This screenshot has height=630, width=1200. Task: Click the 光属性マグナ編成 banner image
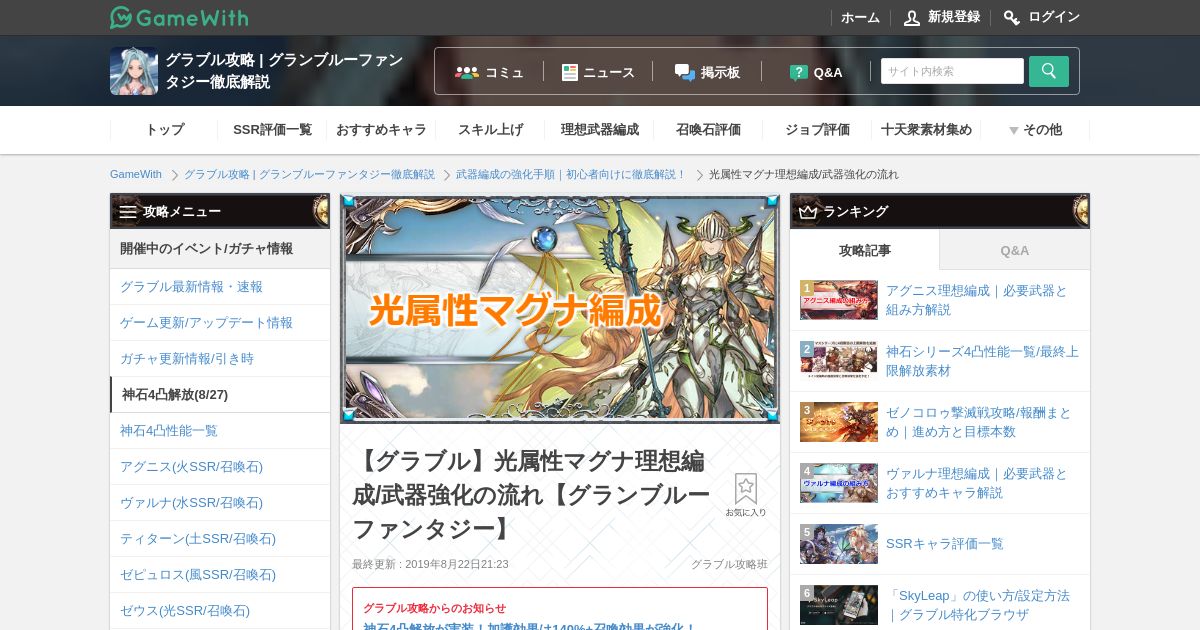pos(560,308)
